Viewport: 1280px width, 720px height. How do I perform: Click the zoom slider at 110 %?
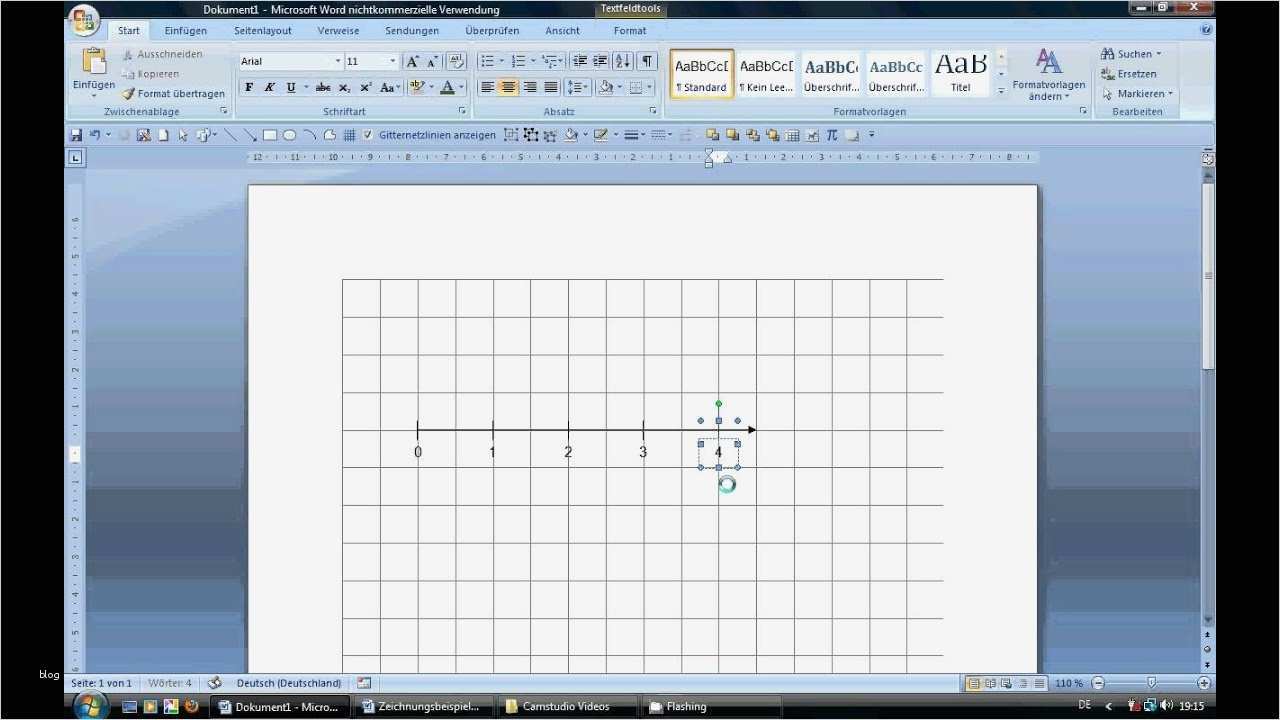(1151, 683)
